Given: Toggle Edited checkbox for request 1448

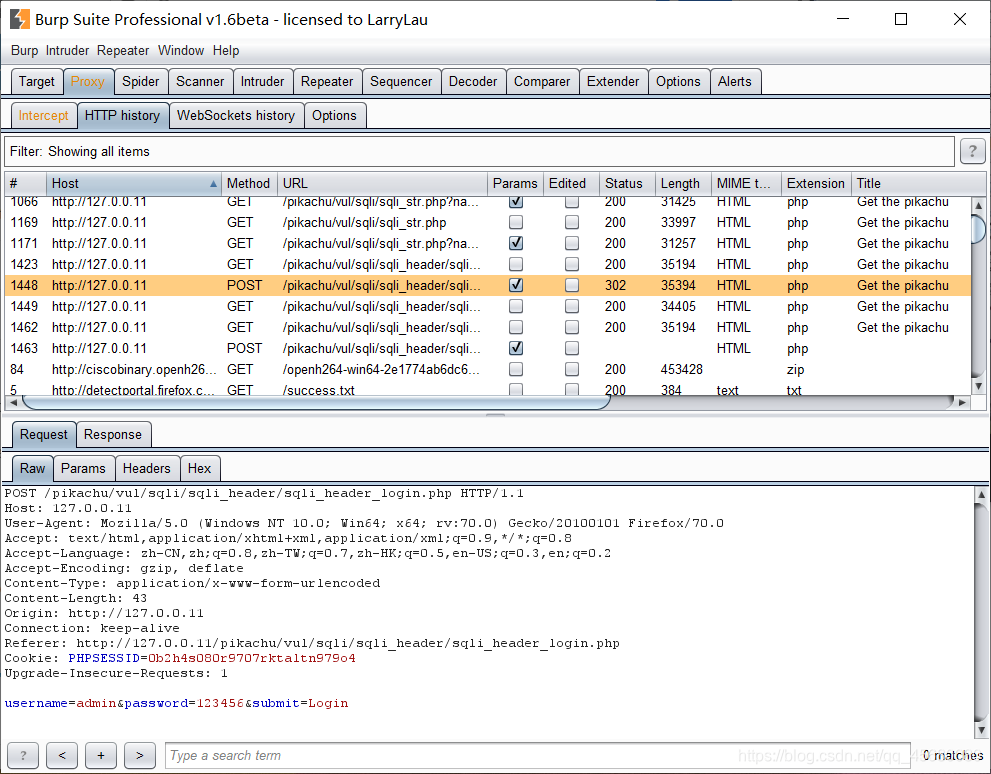Looking at the screenshot, I should pos(572,285).
